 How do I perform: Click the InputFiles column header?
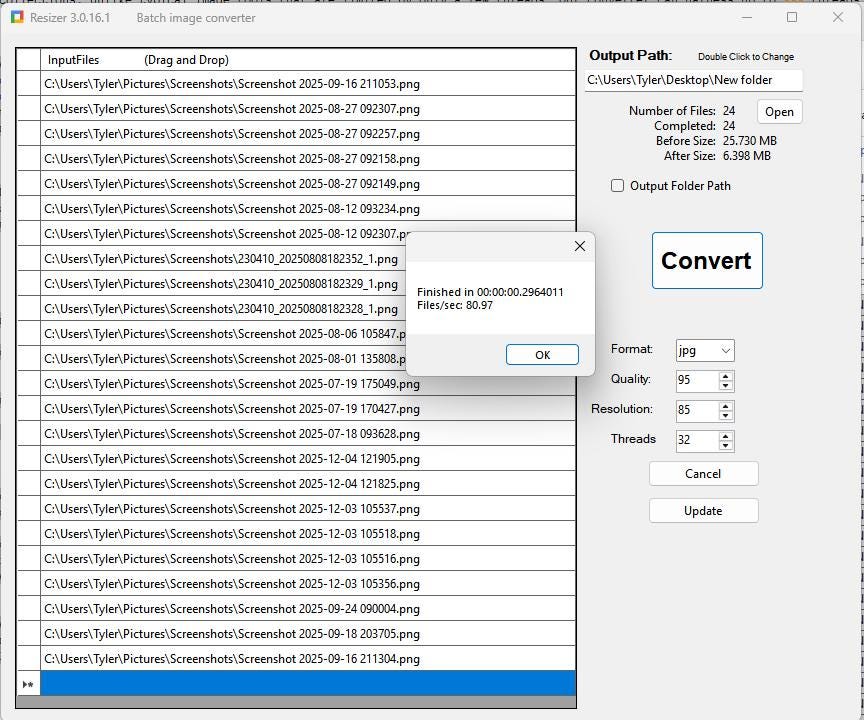point(308,59)
